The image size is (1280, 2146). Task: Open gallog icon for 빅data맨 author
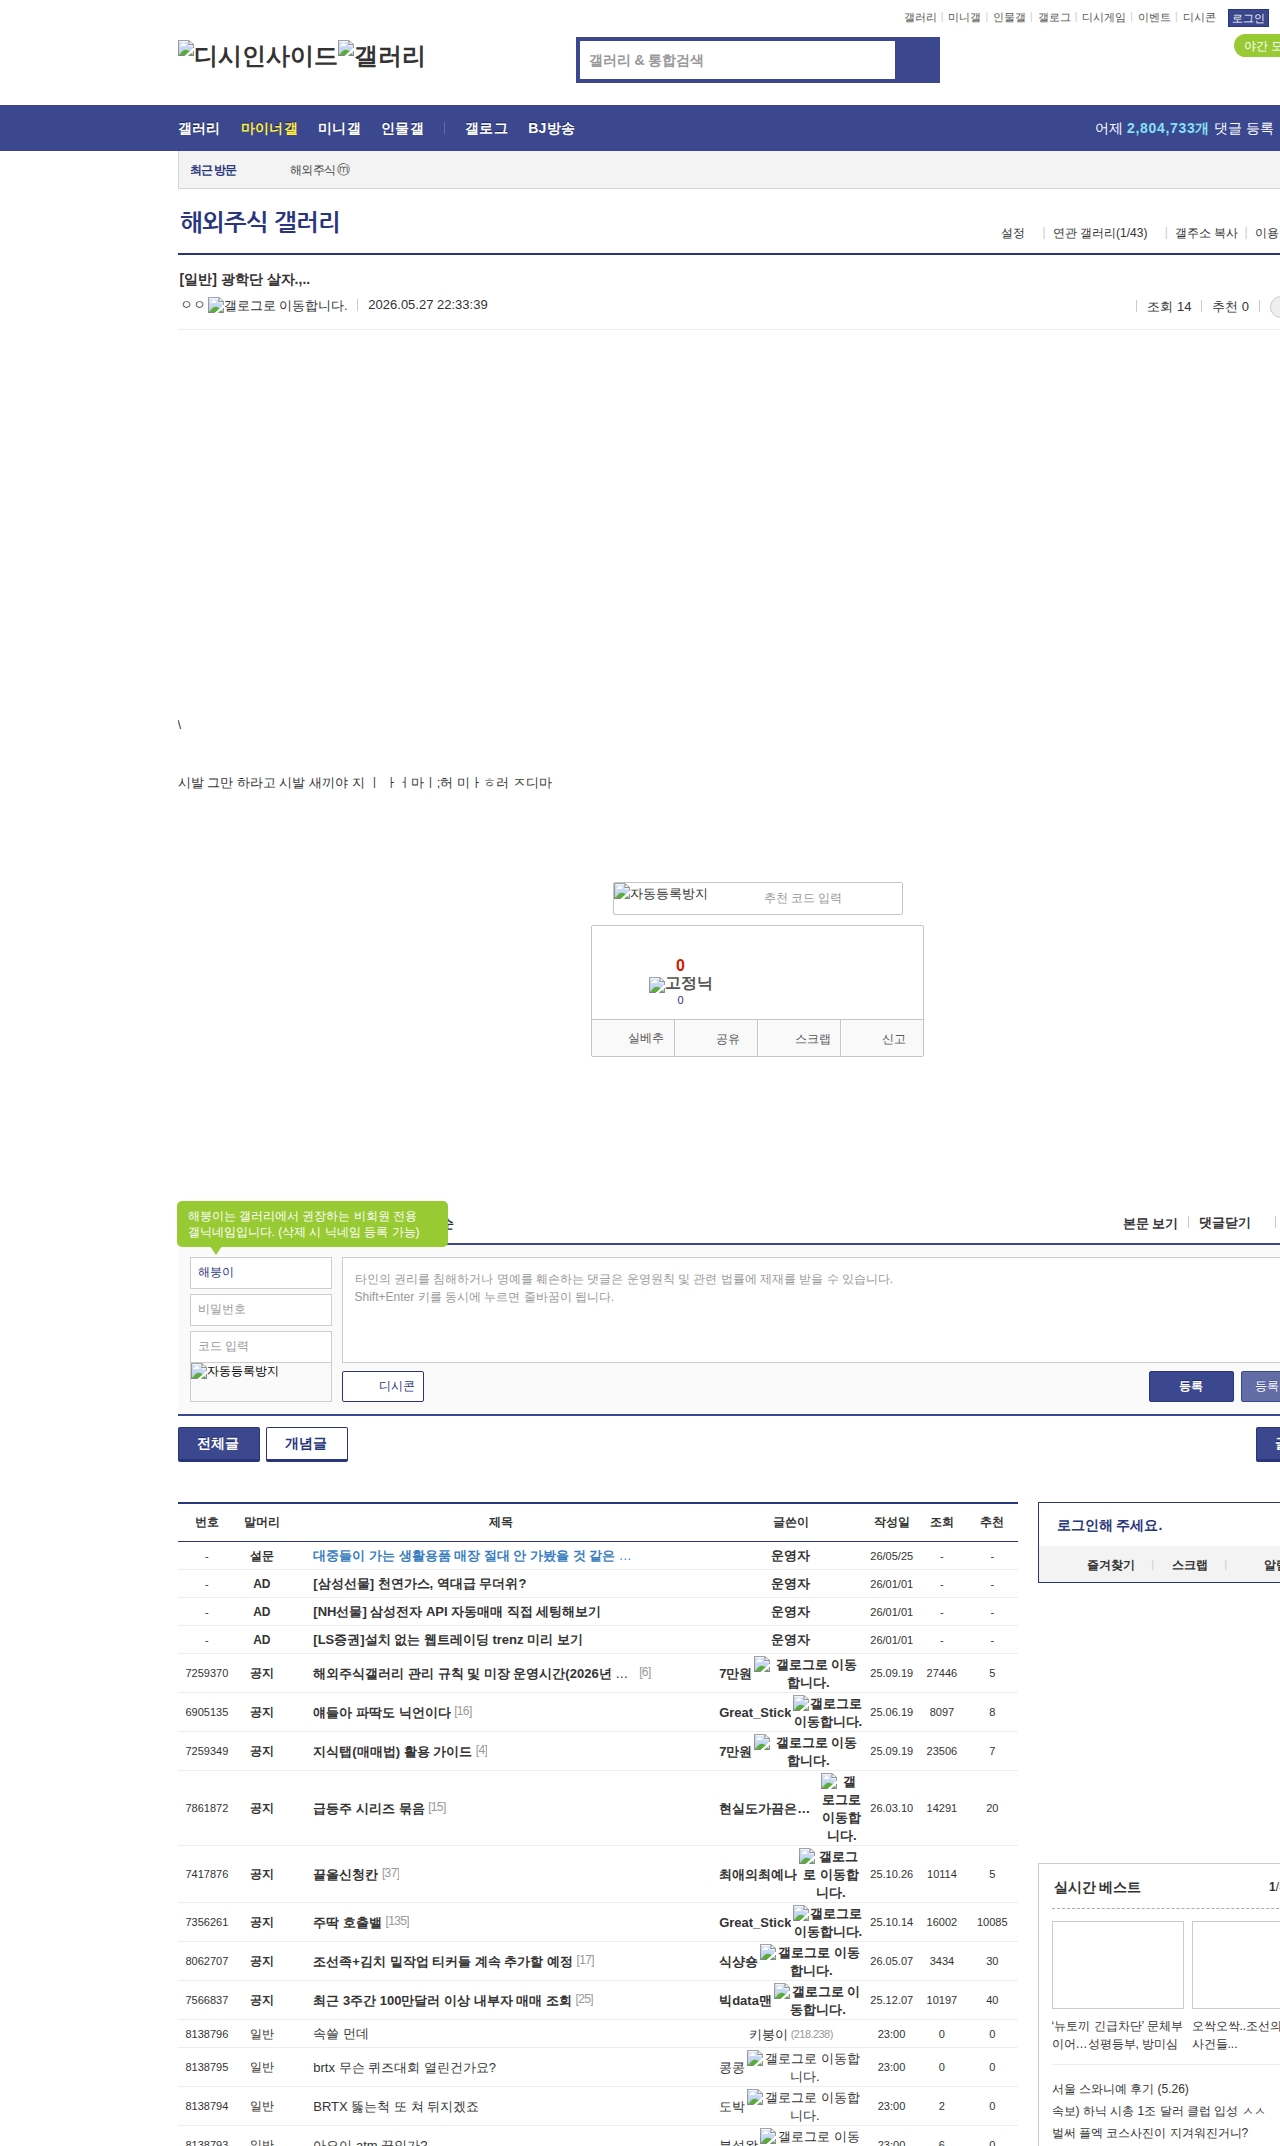click(x=818, y=2000)
